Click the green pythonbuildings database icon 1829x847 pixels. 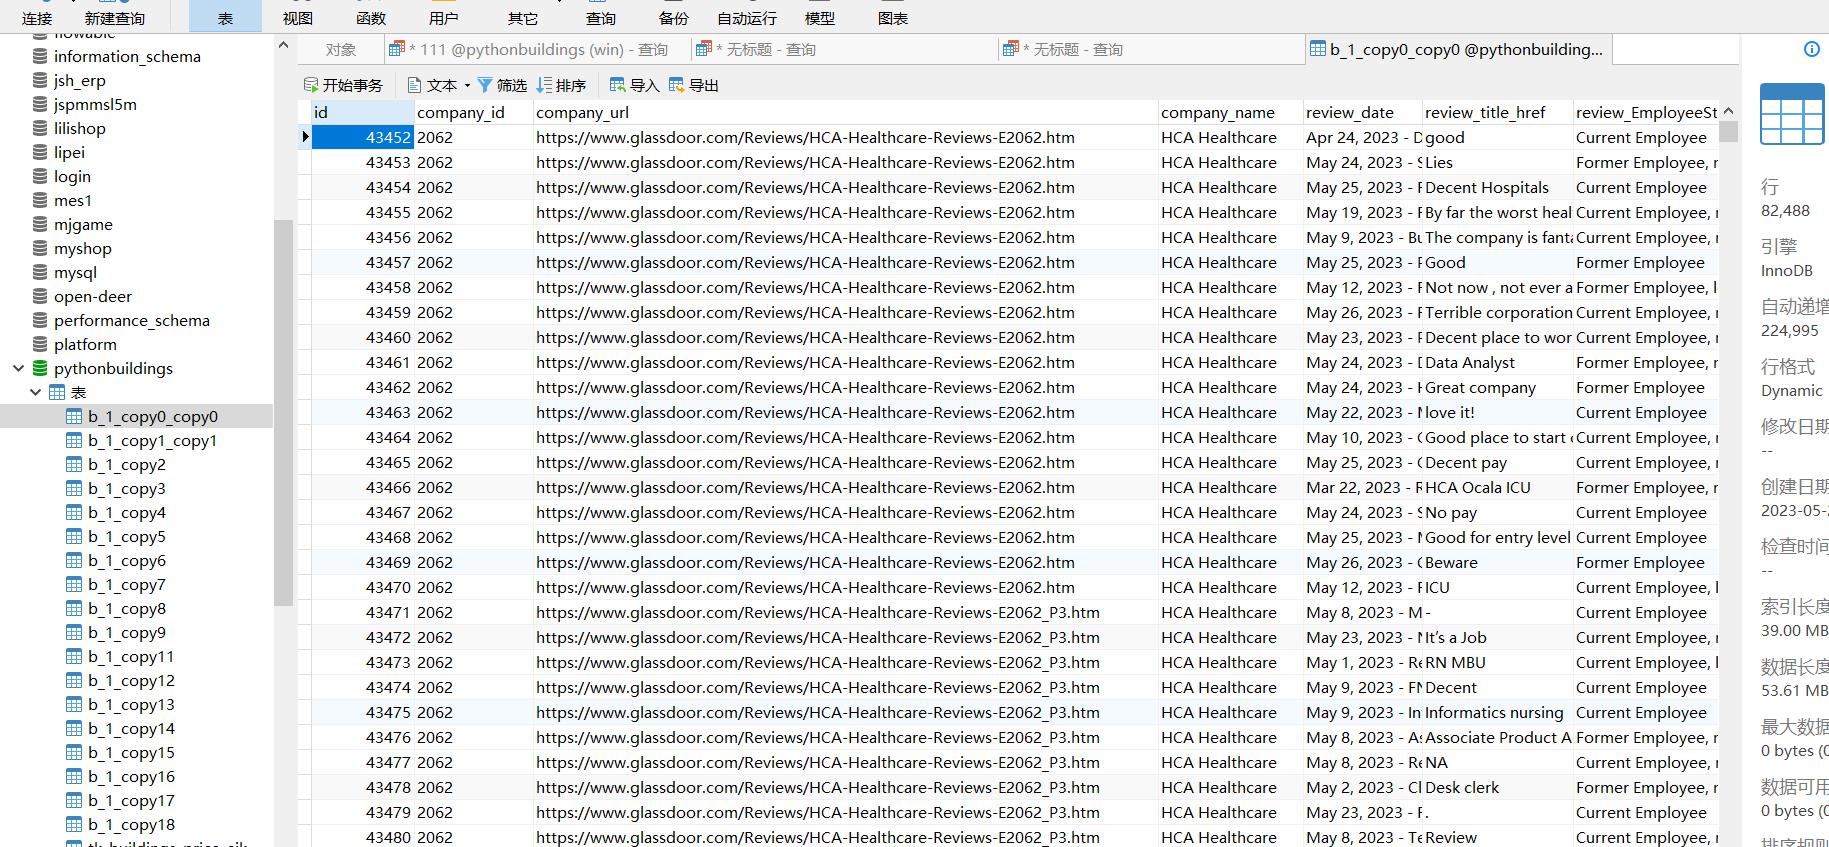pyautogui.click(x=40, y=369)
